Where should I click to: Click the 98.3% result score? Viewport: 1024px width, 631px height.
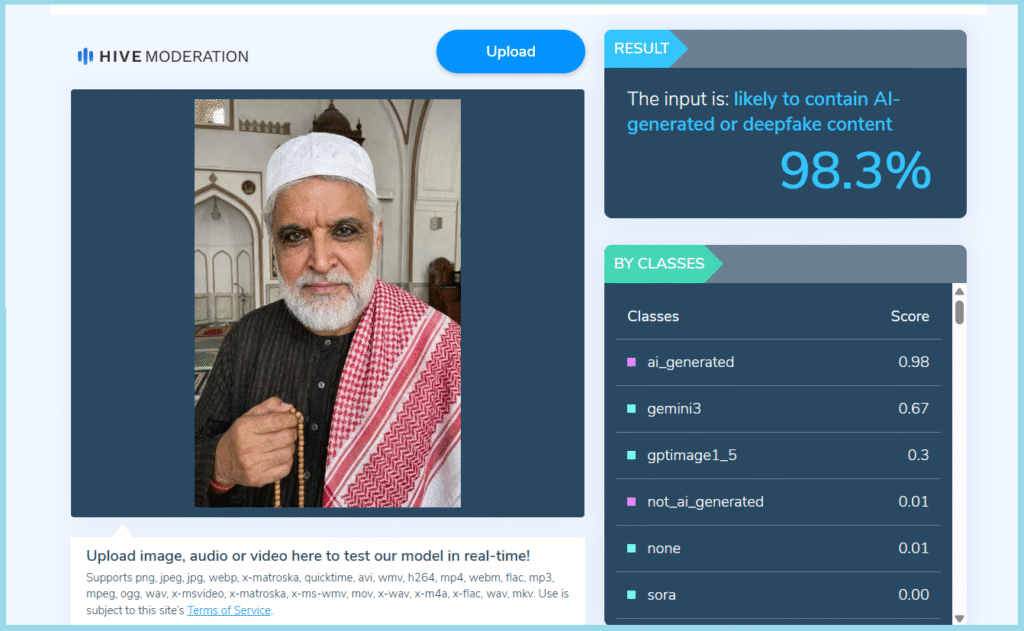[x=855, y=171]
